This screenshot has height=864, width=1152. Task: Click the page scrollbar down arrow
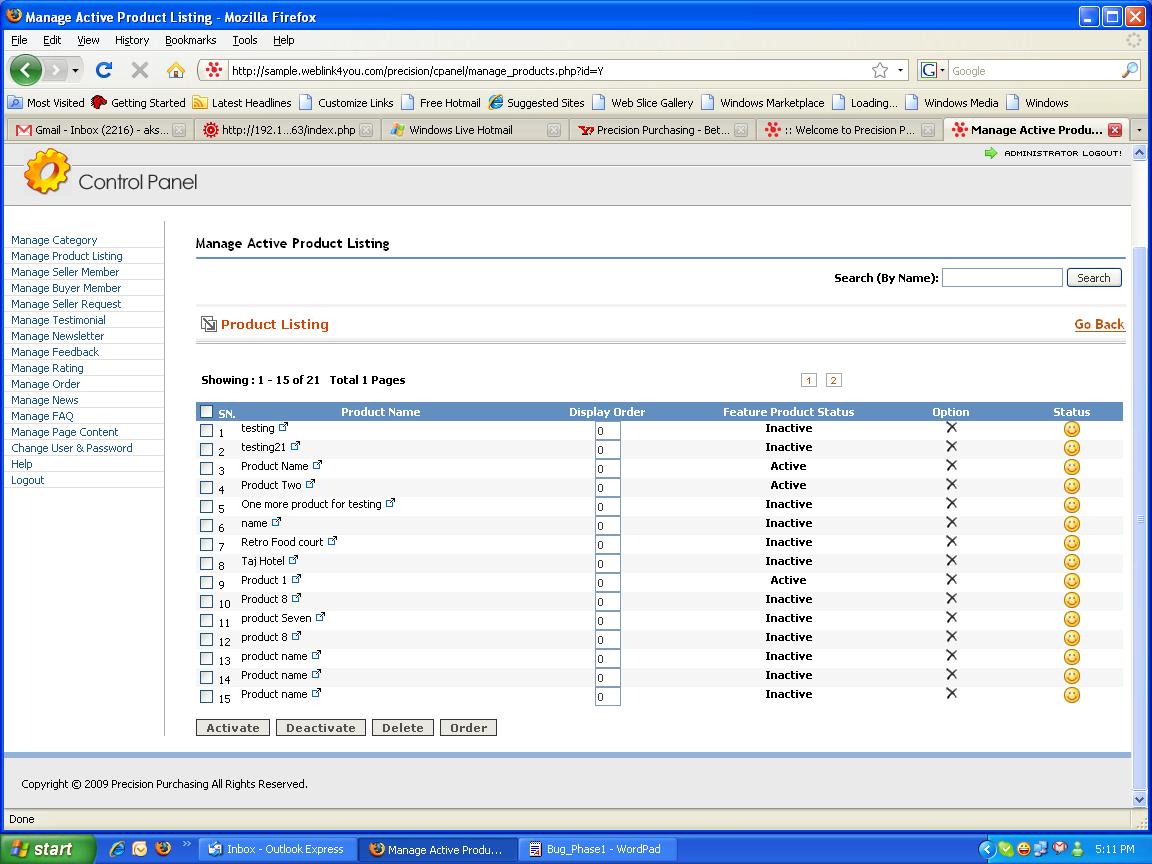pos(1140,799)
